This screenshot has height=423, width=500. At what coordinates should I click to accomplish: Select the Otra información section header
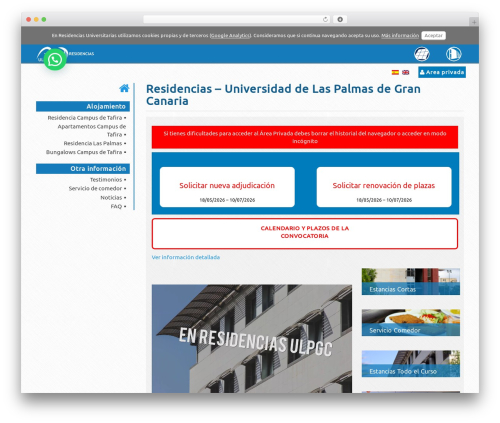click(x=83, y=169)
